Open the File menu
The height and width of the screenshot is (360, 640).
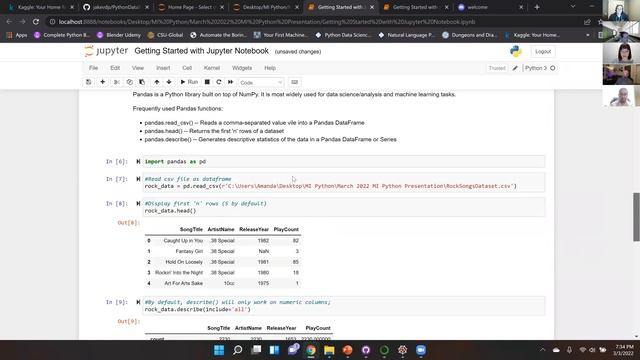pos(93,68)
